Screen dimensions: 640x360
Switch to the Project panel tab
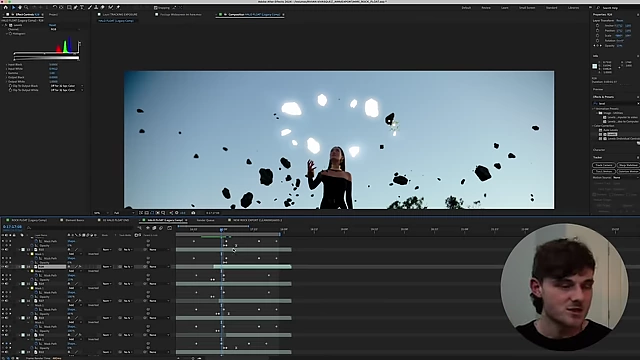(53, 15)
